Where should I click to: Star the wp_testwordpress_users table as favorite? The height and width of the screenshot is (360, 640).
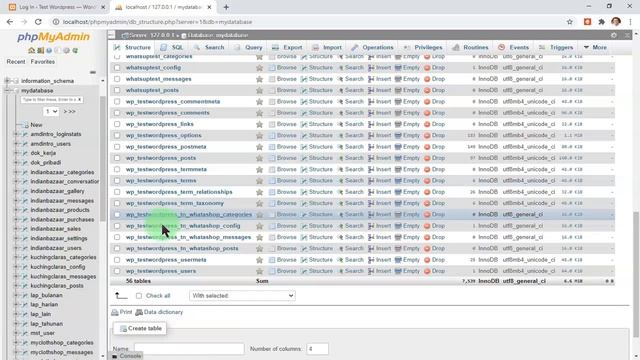(259, 271)
